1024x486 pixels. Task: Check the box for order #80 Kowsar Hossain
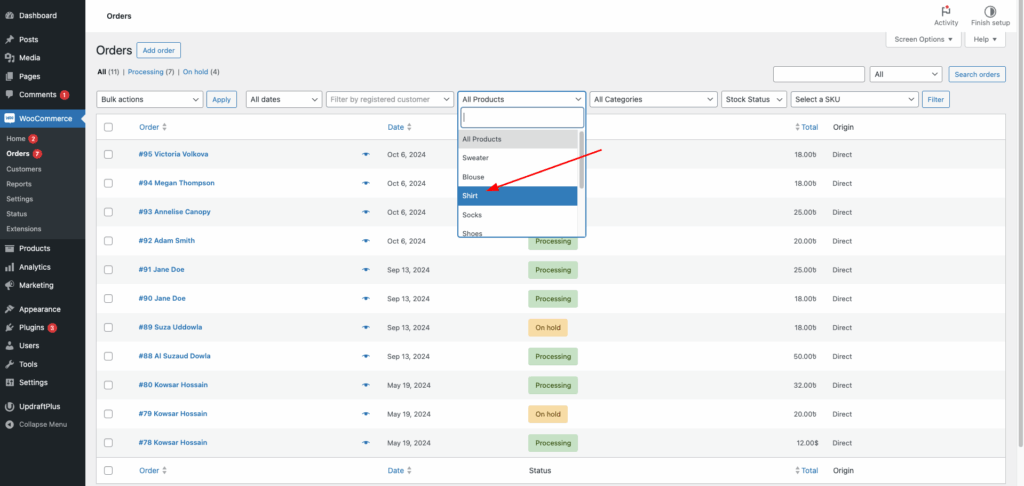(x=108, y=385)
